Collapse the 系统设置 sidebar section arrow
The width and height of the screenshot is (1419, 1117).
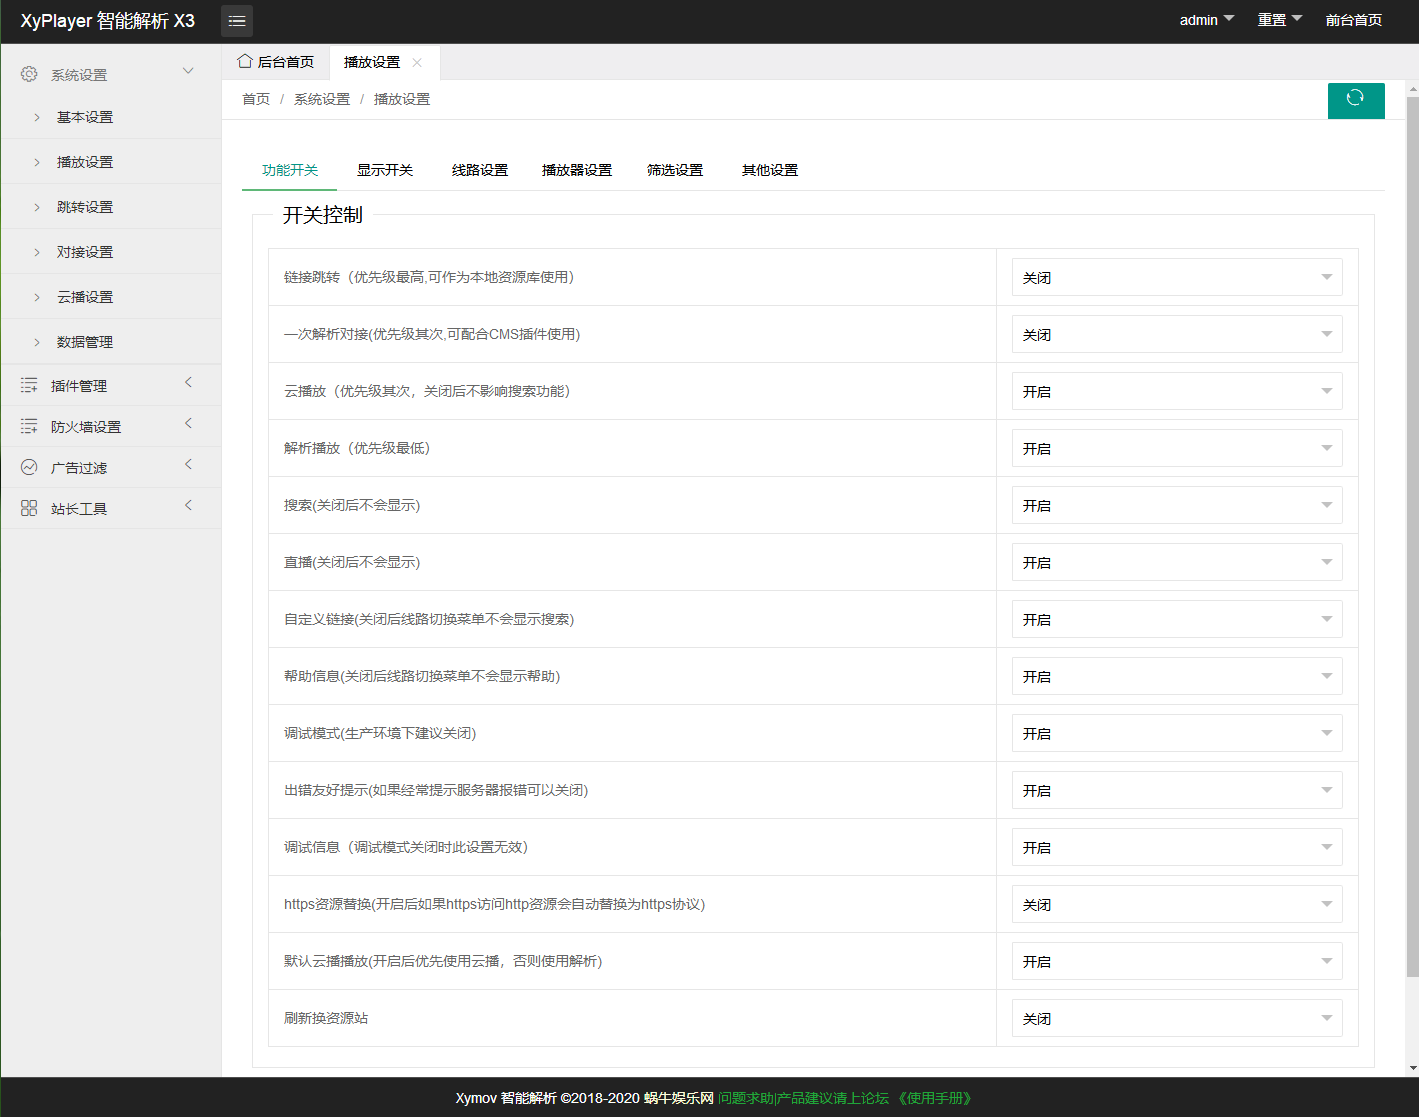[188, 71]
